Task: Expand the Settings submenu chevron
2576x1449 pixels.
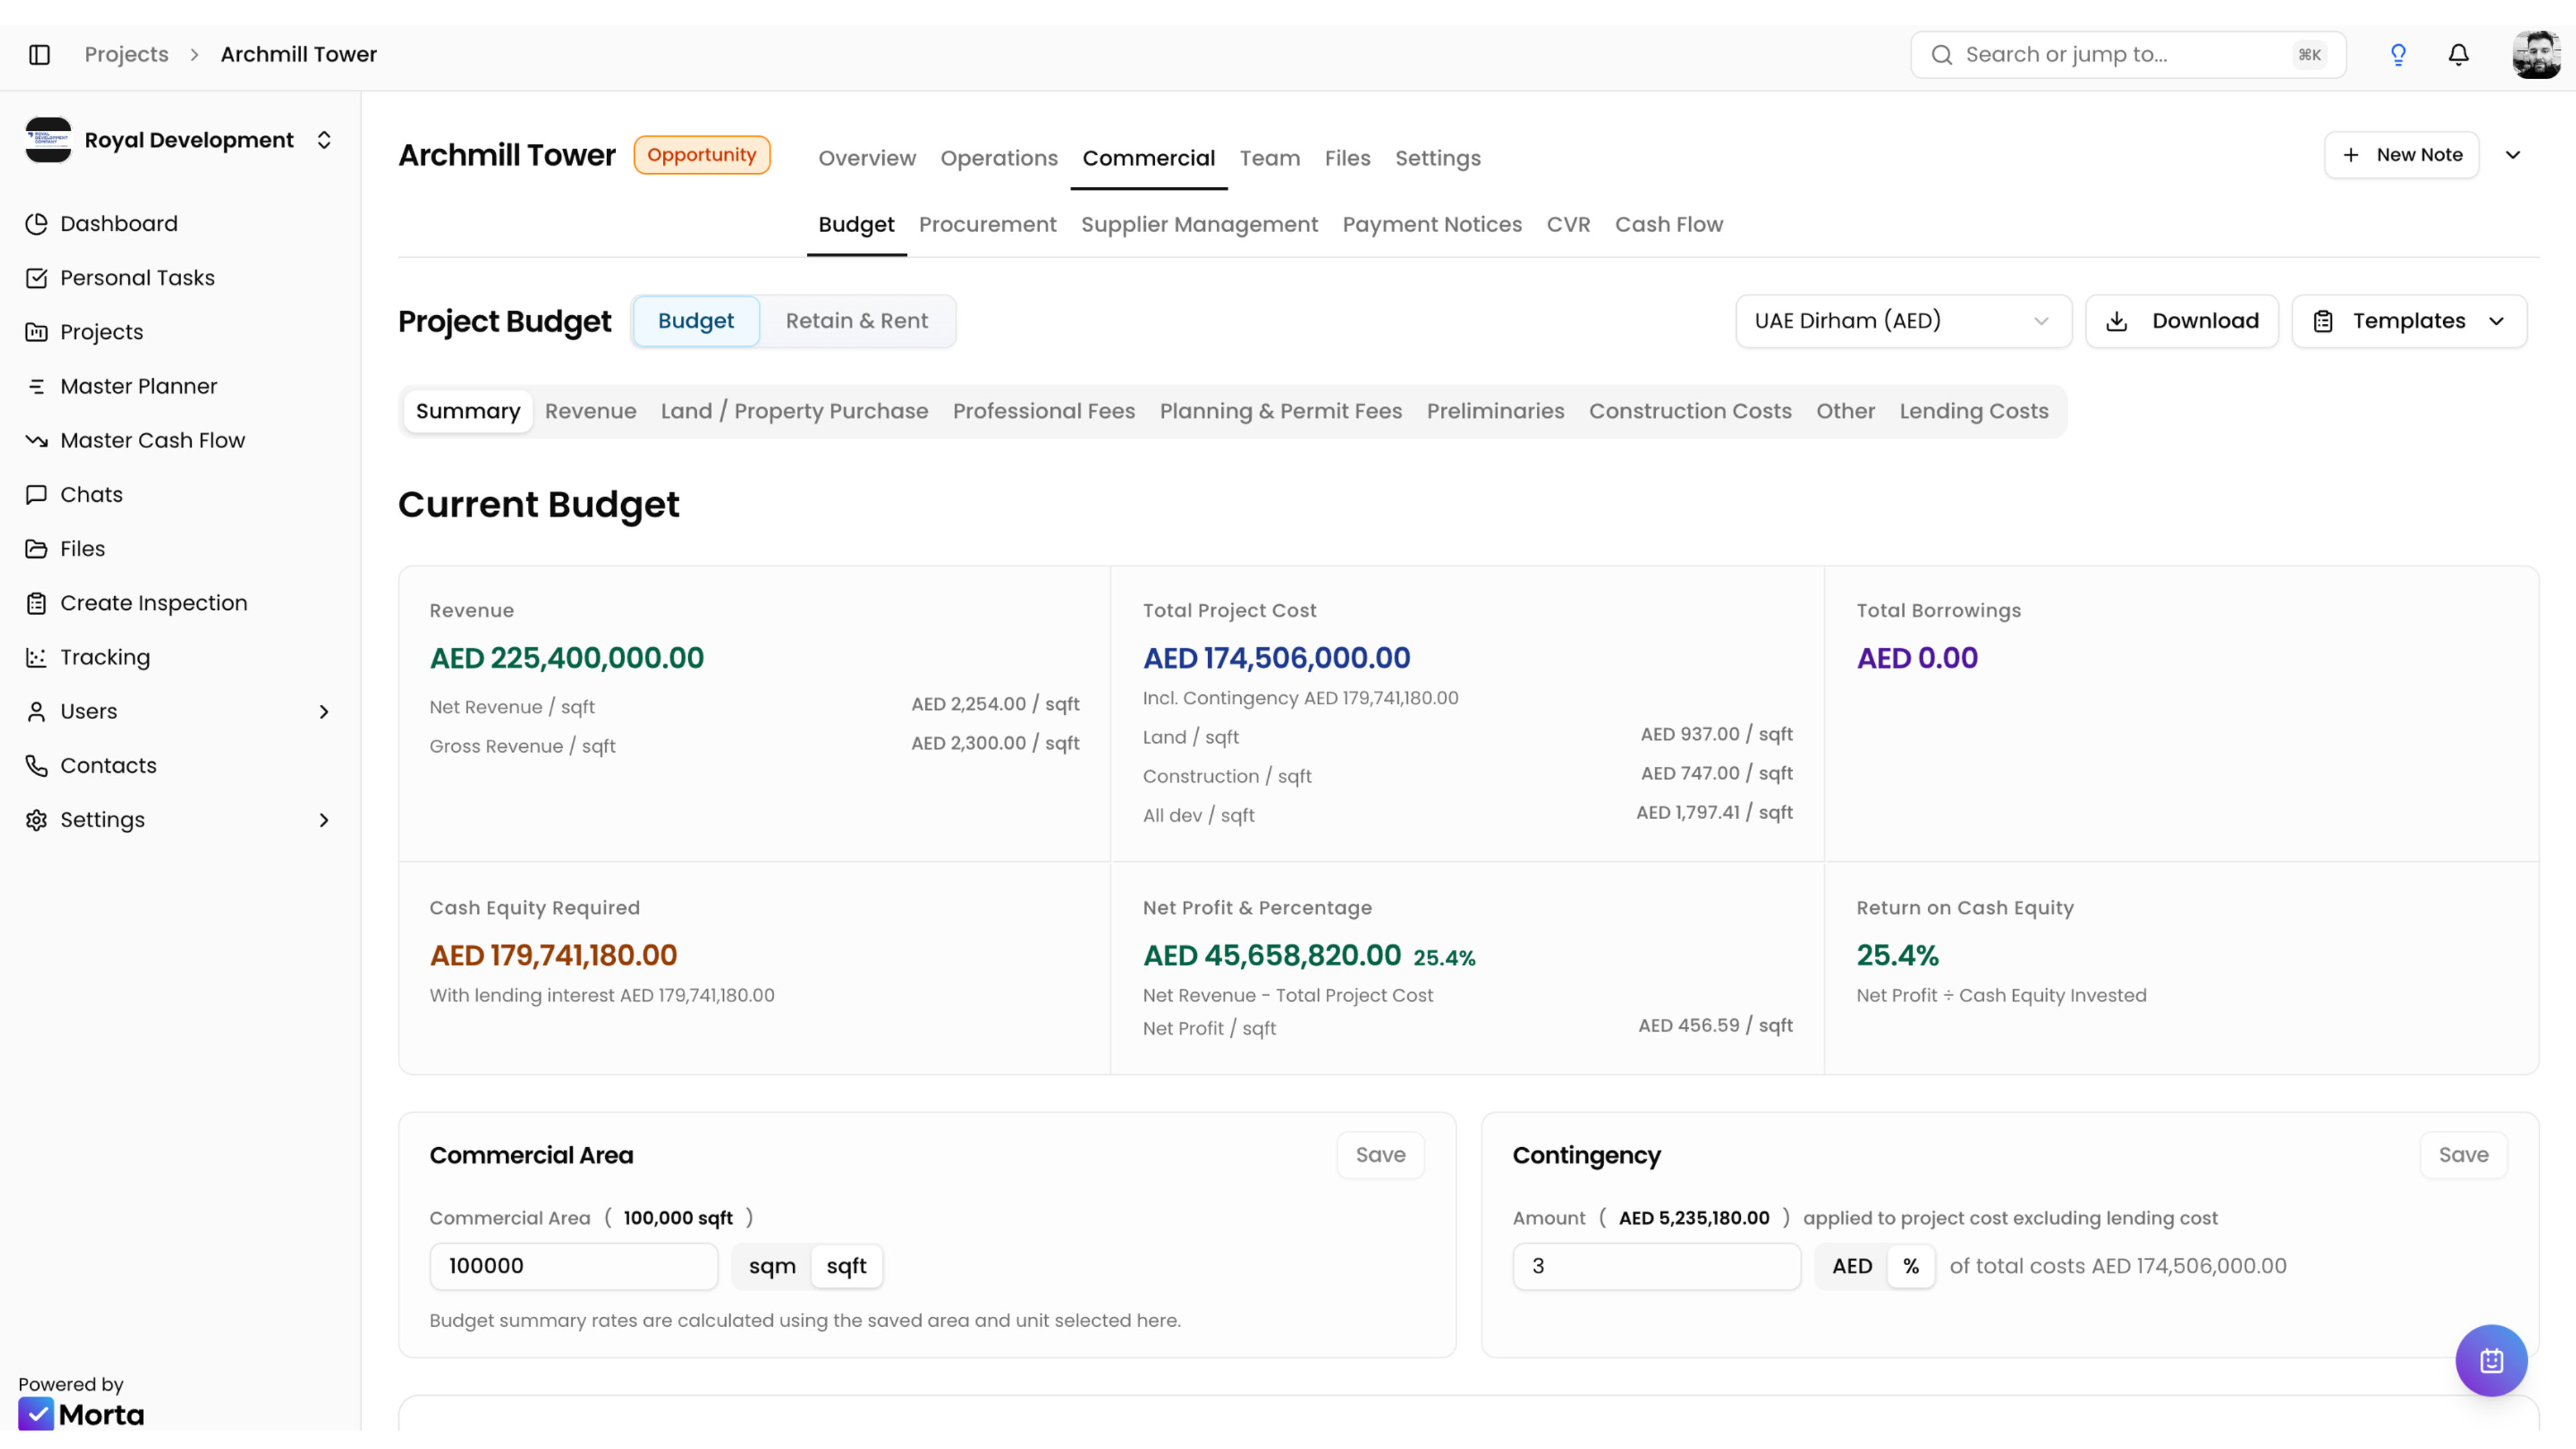Action: click(x=323, y=820)
